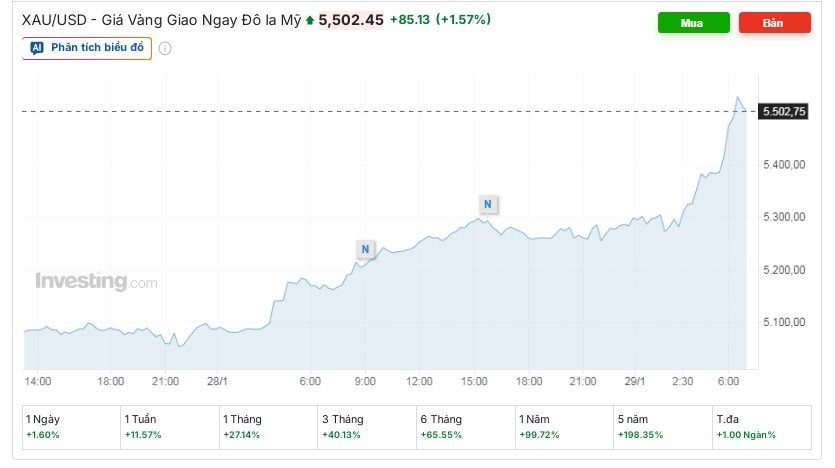Click the Investing.com watermark logo
835x468 pixels.
pyautogui.click(x=96, y=282)
